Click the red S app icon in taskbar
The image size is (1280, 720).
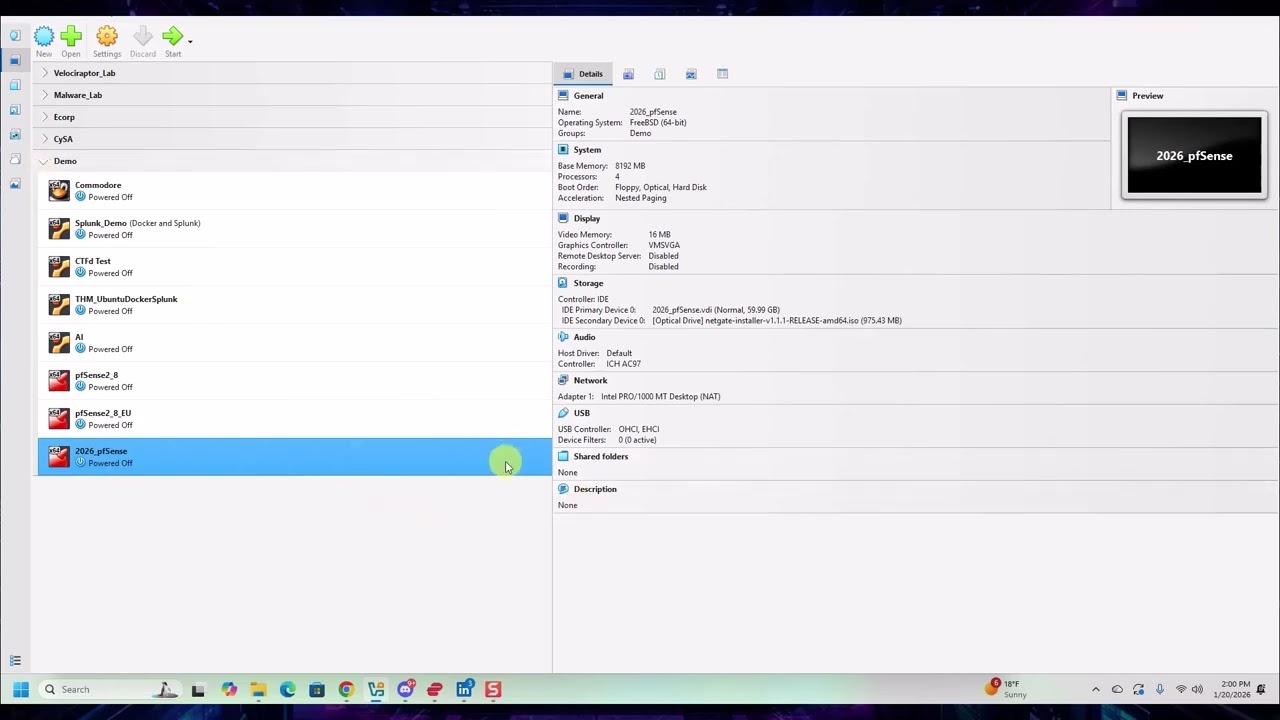(x=493, y=689)
